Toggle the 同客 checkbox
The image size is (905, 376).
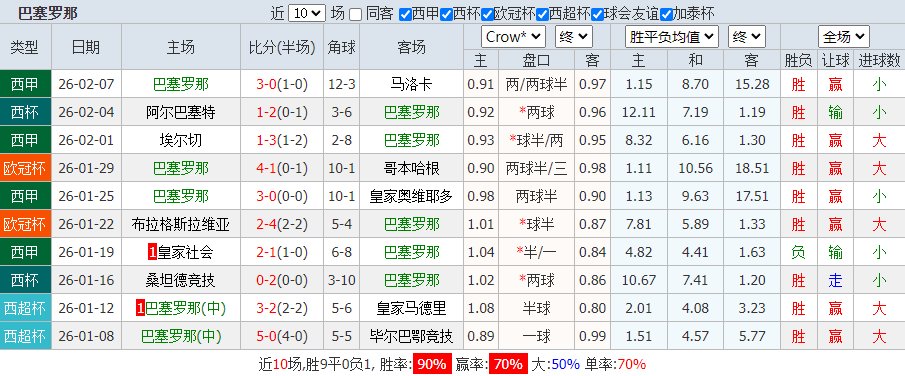click(x=356, y=13)
